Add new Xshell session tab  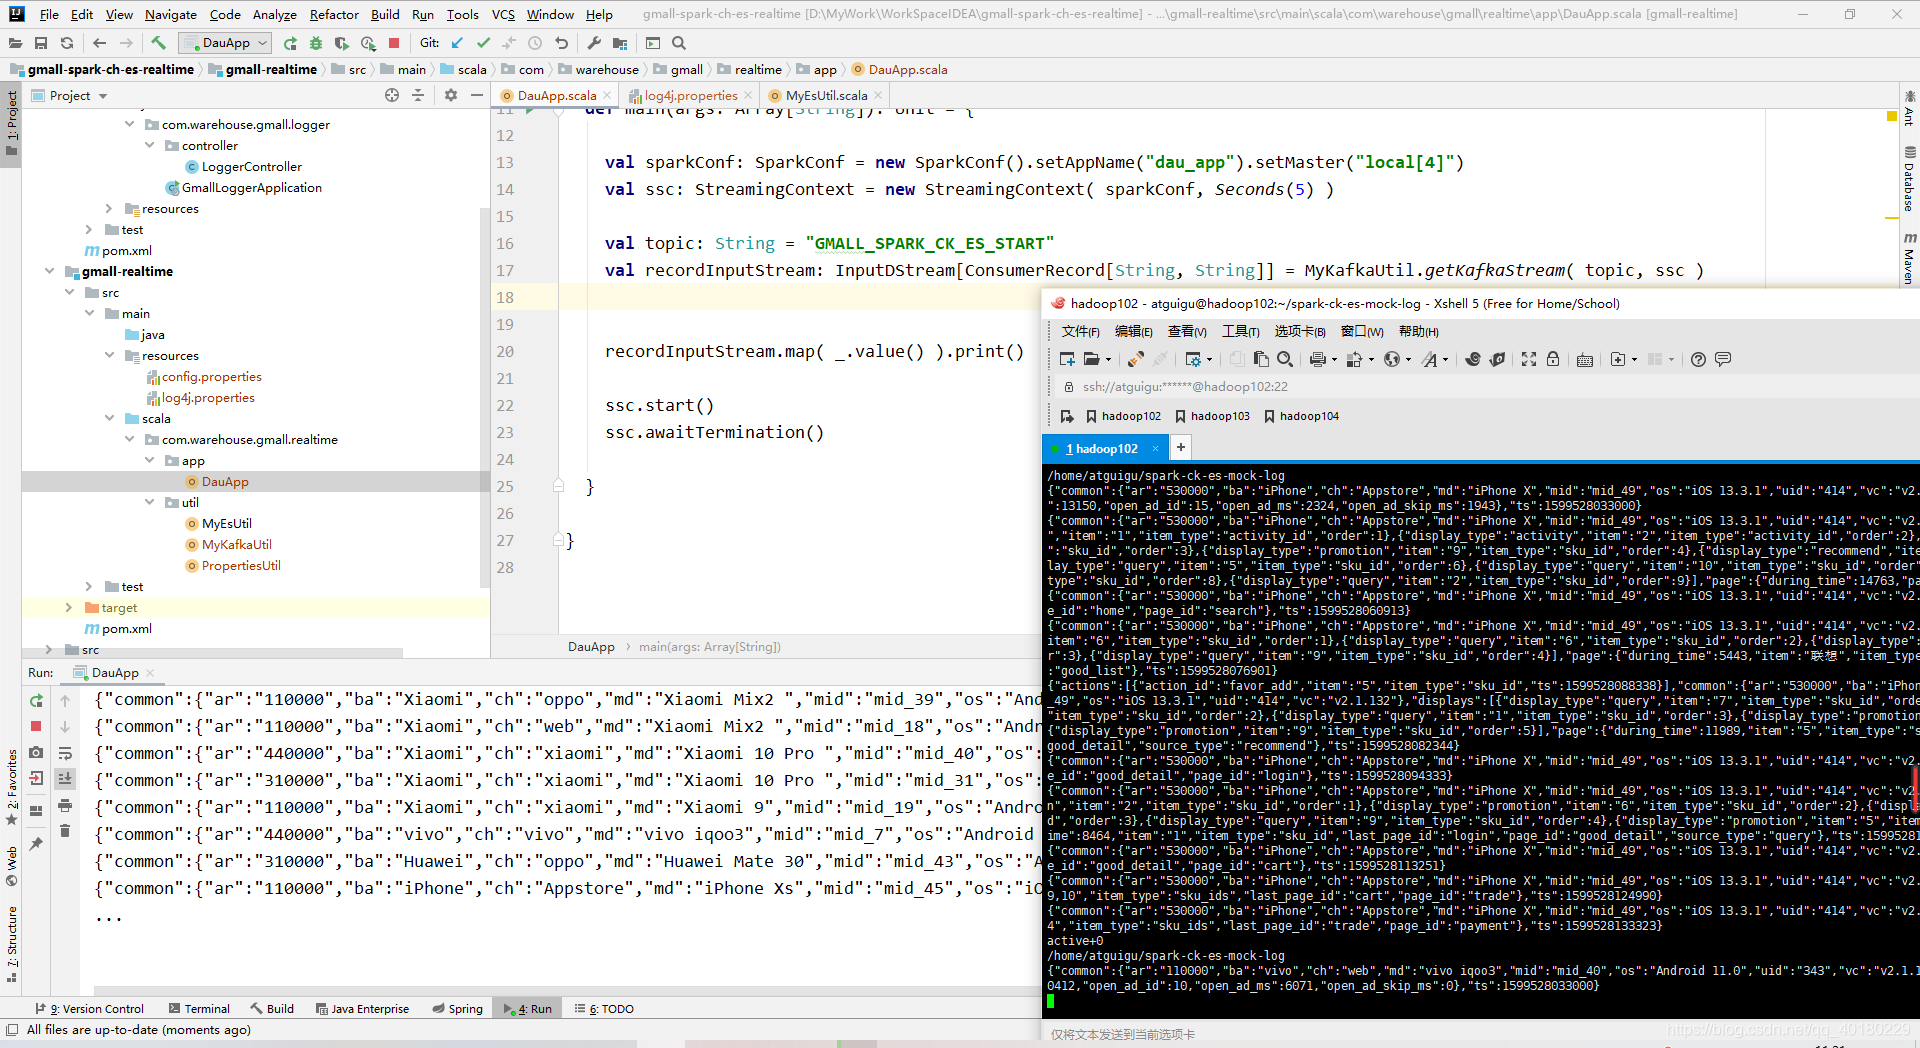point(1181,448)
